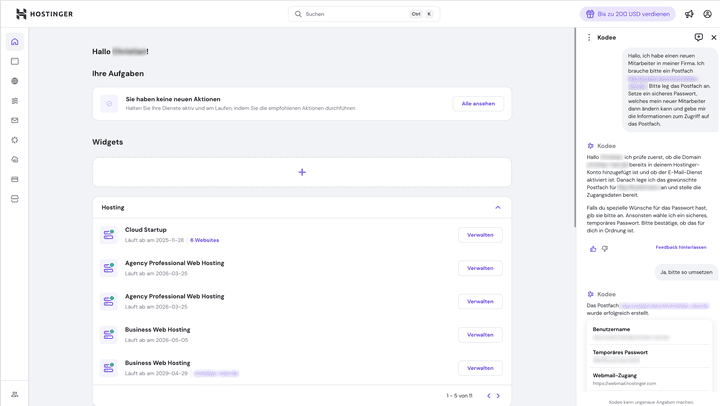
Task: Open the Emails envelope icon in sidebar
Action: pyautogui.click(x=14, y=120)
